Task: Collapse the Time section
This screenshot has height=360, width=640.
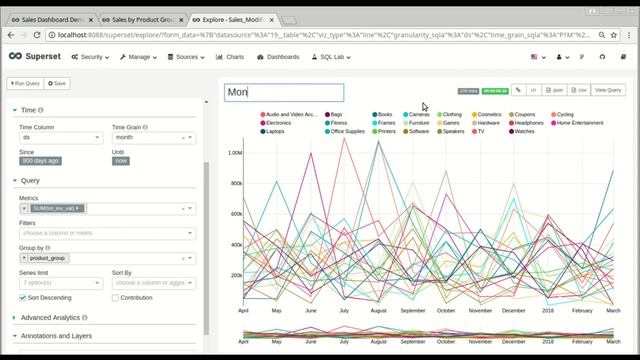Action: point(28,110)
